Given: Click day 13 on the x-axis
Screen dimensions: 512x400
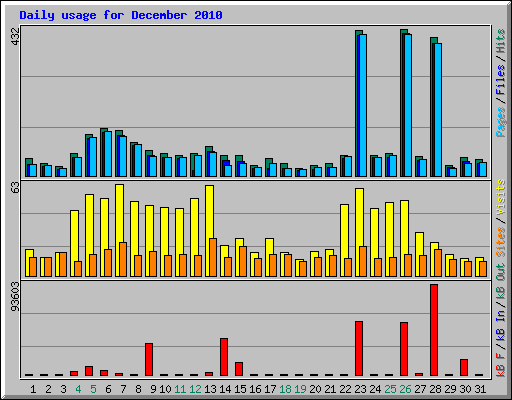Looking at the screenshot, I should pos(210,389).
